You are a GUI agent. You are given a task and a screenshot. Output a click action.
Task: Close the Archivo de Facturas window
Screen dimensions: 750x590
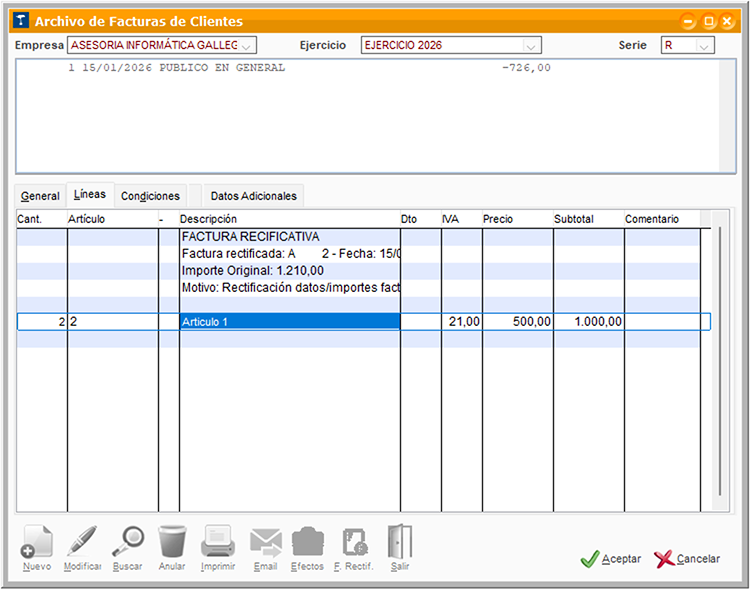[727, 21]
